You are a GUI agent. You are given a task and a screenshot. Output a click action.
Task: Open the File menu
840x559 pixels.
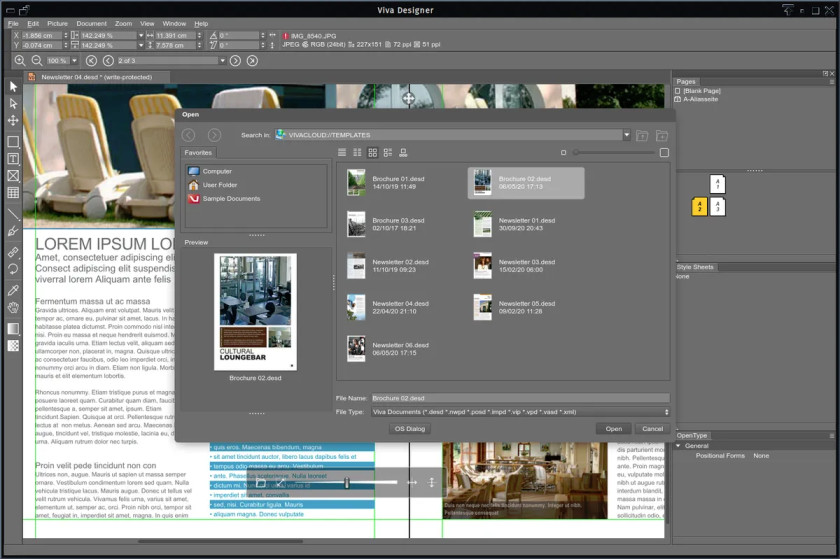tap(13, 24)
